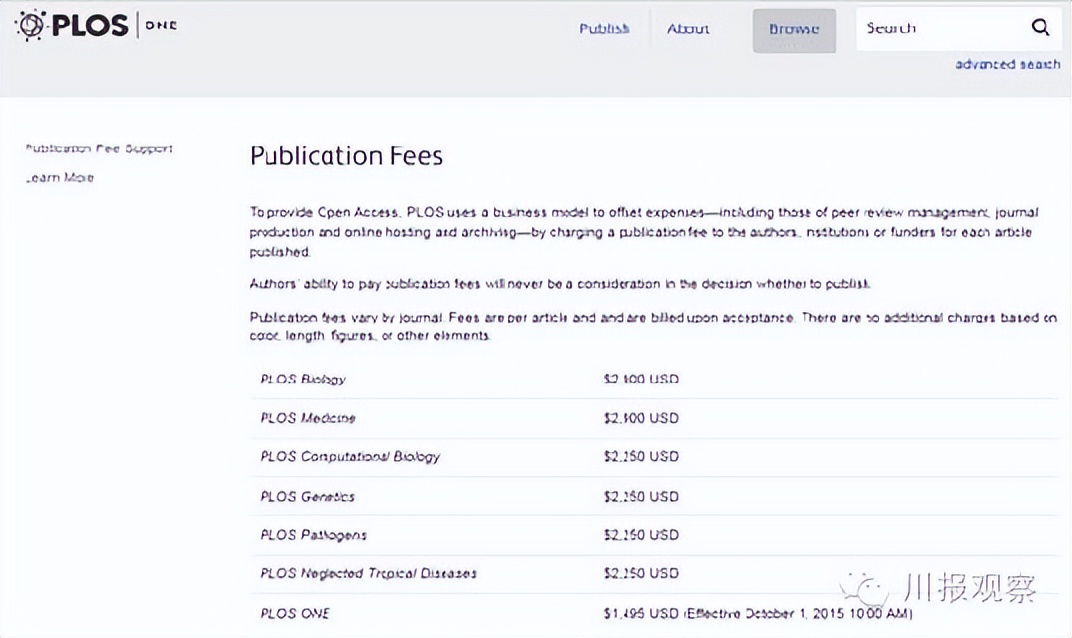Open the About menu
1072x638 pixels.
pyautogui.click(x=688, y=29)
